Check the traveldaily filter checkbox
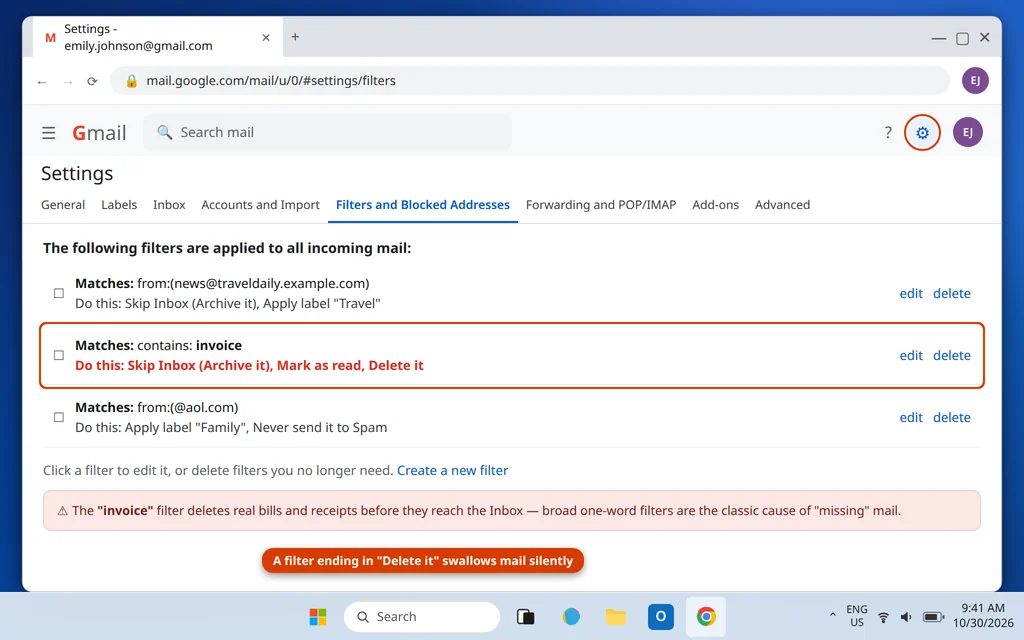Image resolution: width=1024 pixels, height=640 pixels. 59,293
